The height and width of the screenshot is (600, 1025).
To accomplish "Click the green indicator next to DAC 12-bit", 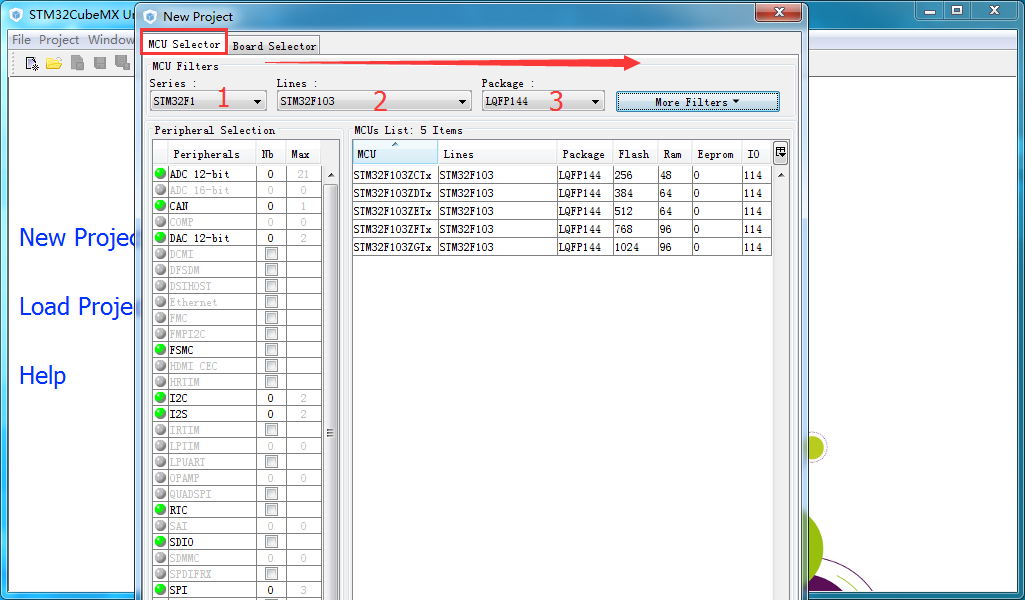I will [x=160, y=238].
